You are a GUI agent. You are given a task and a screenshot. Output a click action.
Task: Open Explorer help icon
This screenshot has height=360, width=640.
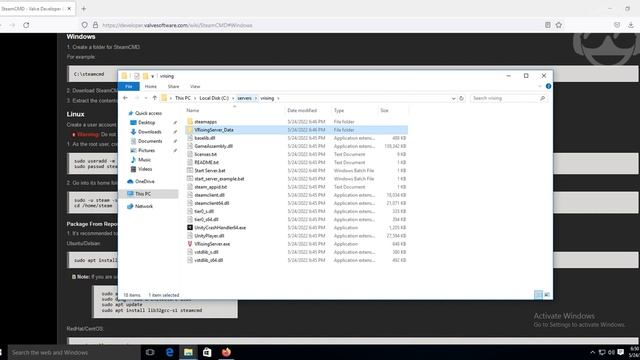tap(548, 86)
